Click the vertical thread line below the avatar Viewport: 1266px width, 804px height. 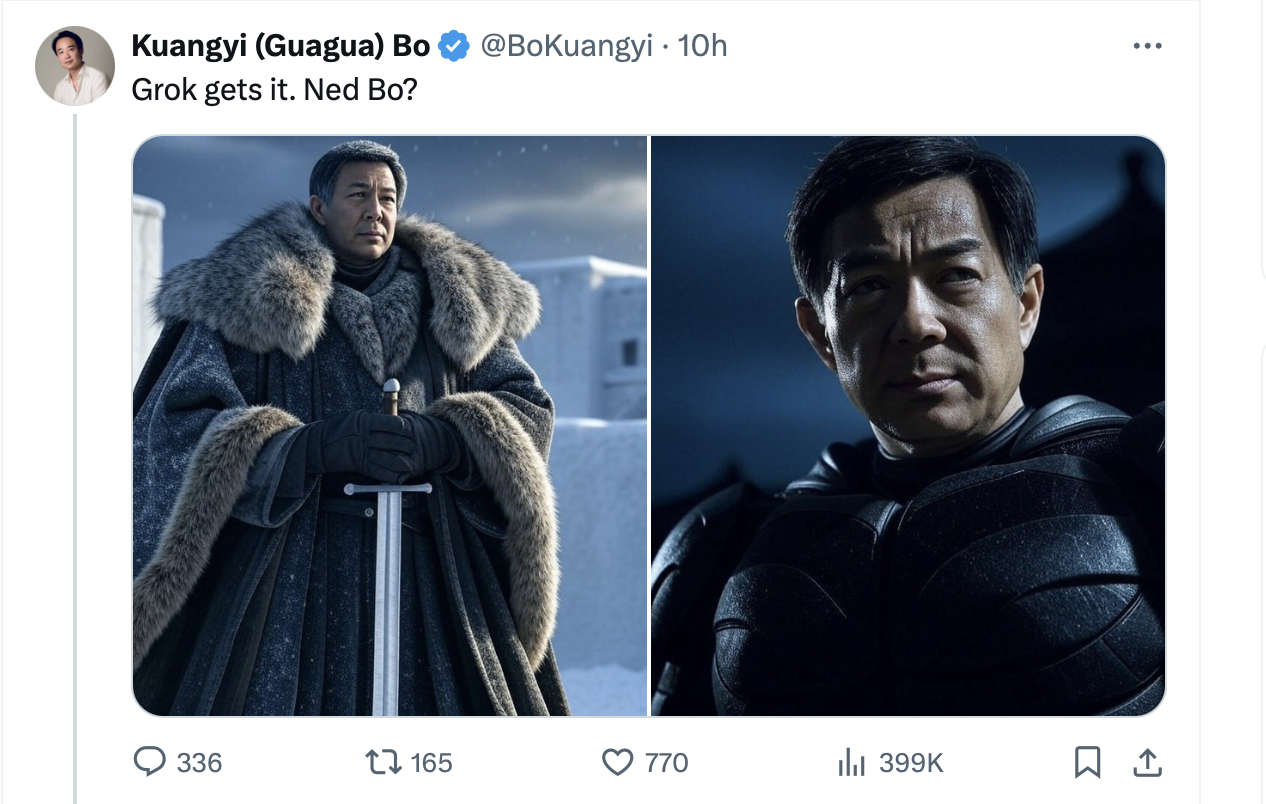click(x=75, y=450)
